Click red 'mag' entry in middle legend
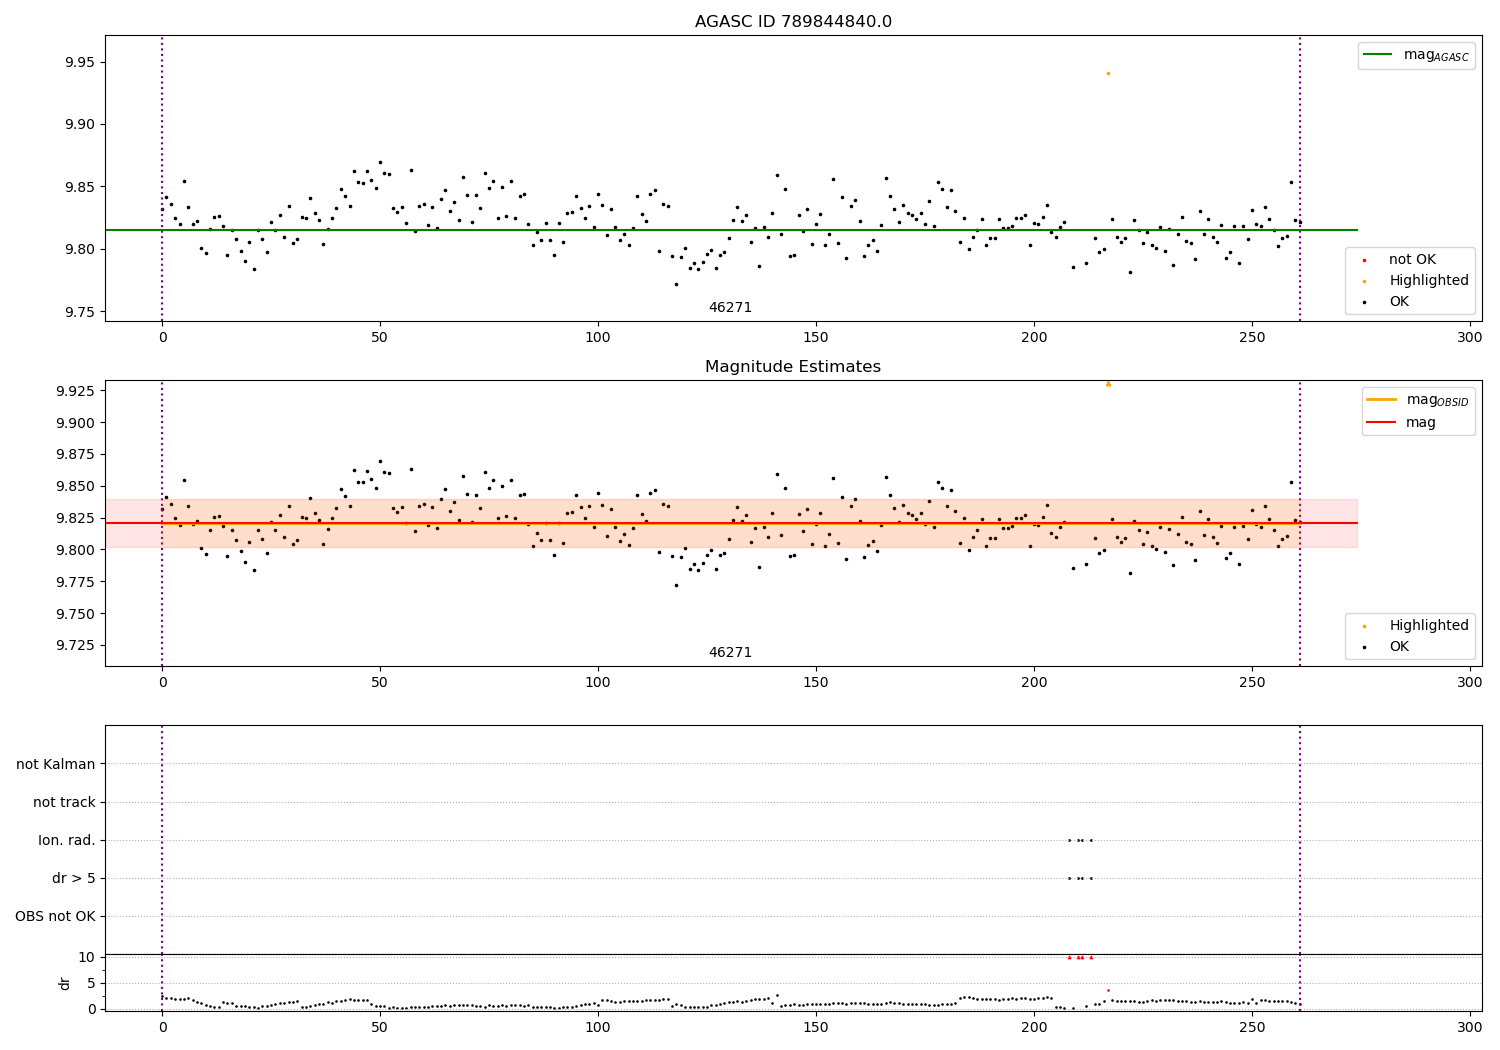Image resolution: width=1500 pixels, height=1050 pixels. click(1421, 423)
